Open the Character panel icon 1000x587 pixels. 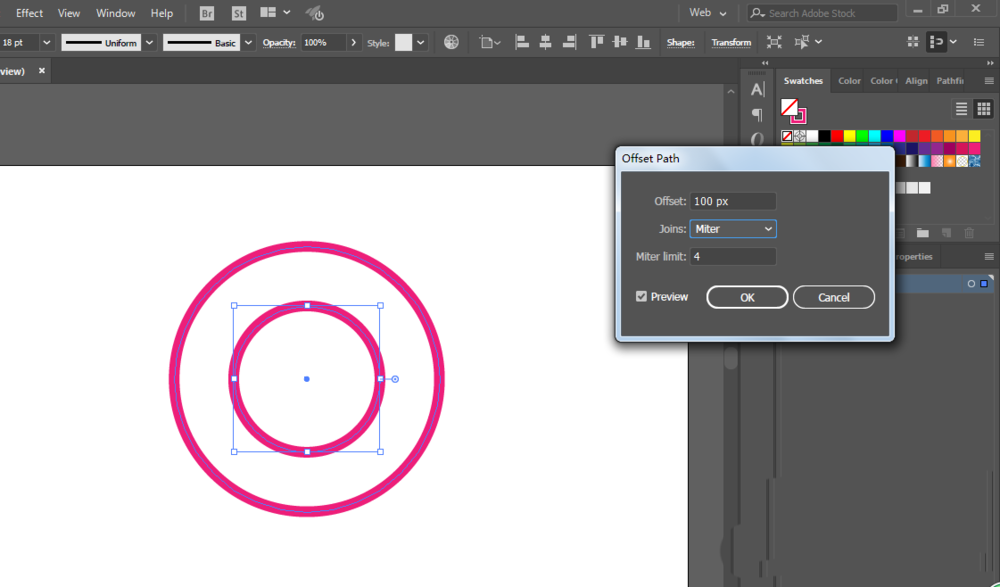point(757,90)
